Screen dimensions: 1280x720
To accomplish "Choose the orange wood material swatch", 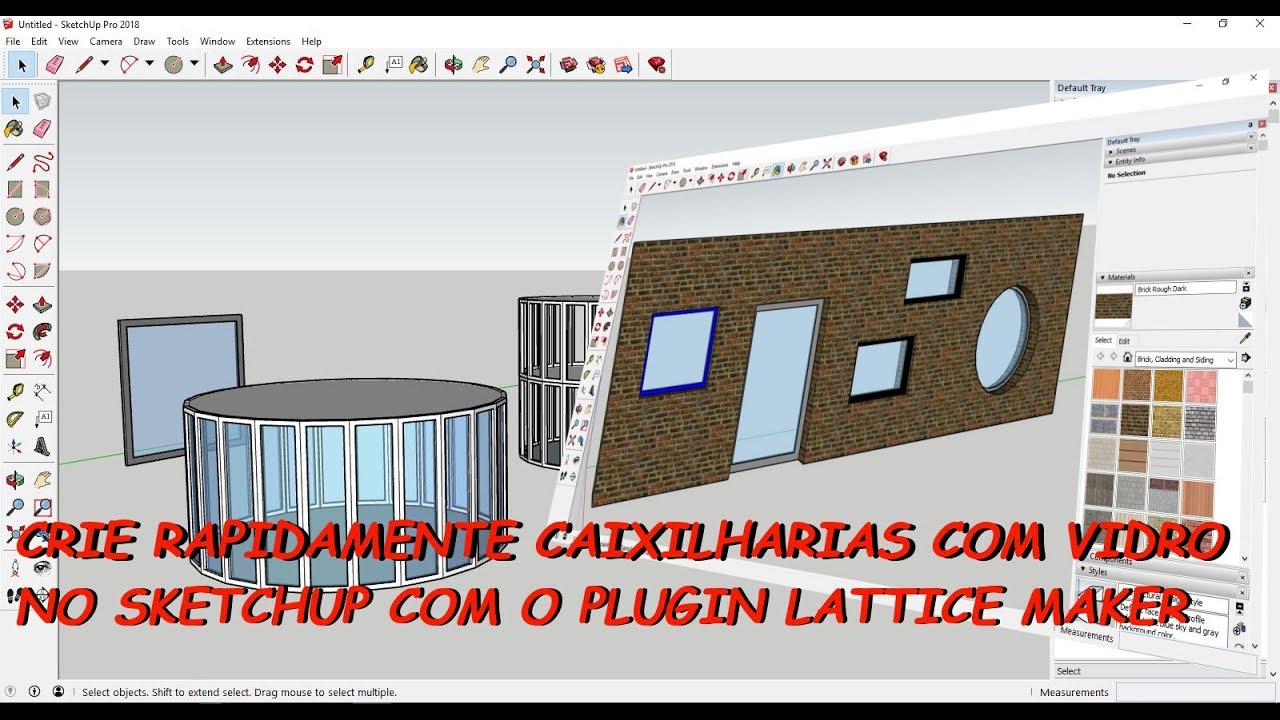I will [x=1106, y=385].
